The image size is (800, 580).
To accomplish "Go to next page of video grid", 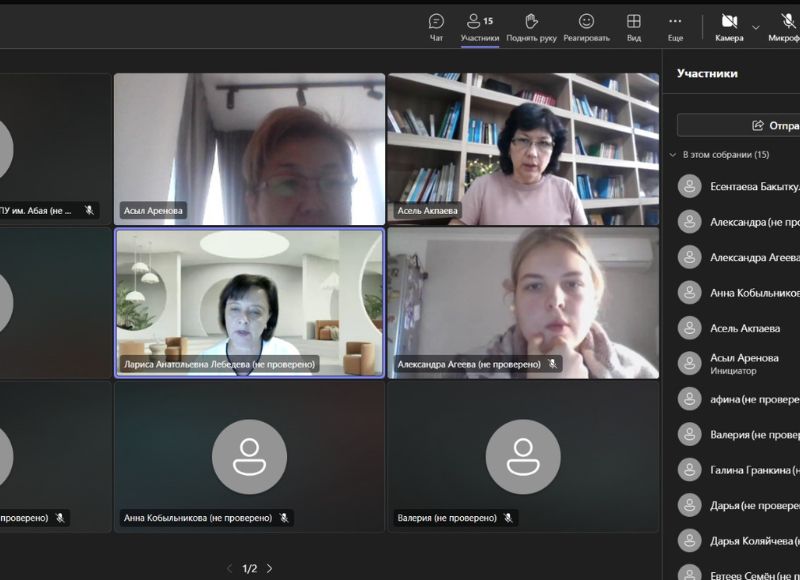I will (269, 568).
